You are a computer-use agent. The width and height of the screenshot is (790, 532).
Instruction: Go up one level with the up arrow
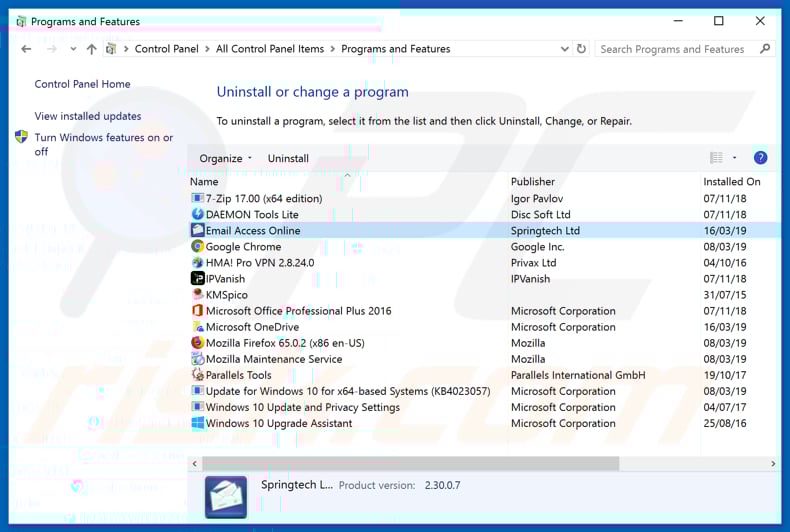(92, 49)
